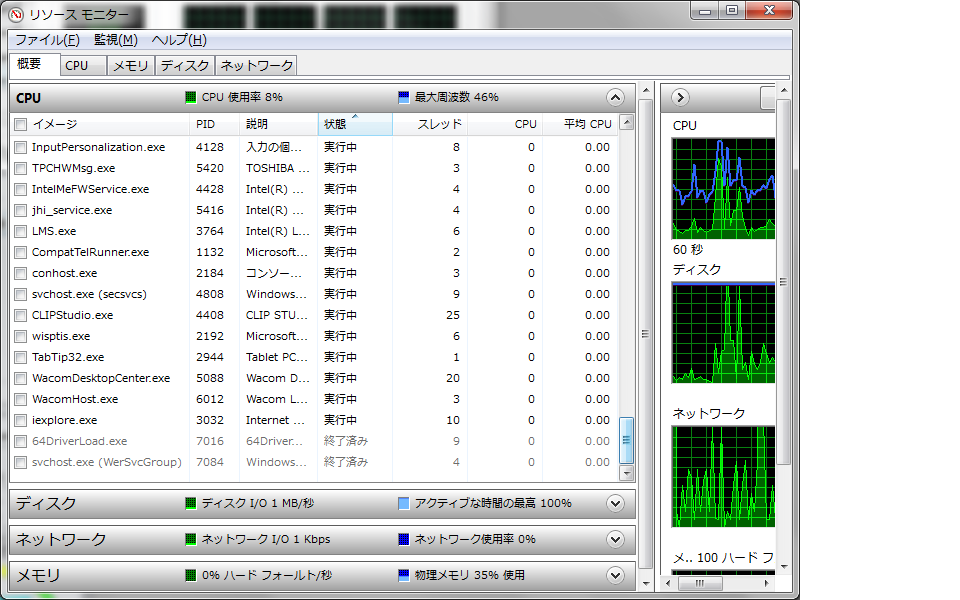The height and width of the screenshot is (600, 960).
Task: Switch to the CPU tab
Action: [x=83, y=66]
